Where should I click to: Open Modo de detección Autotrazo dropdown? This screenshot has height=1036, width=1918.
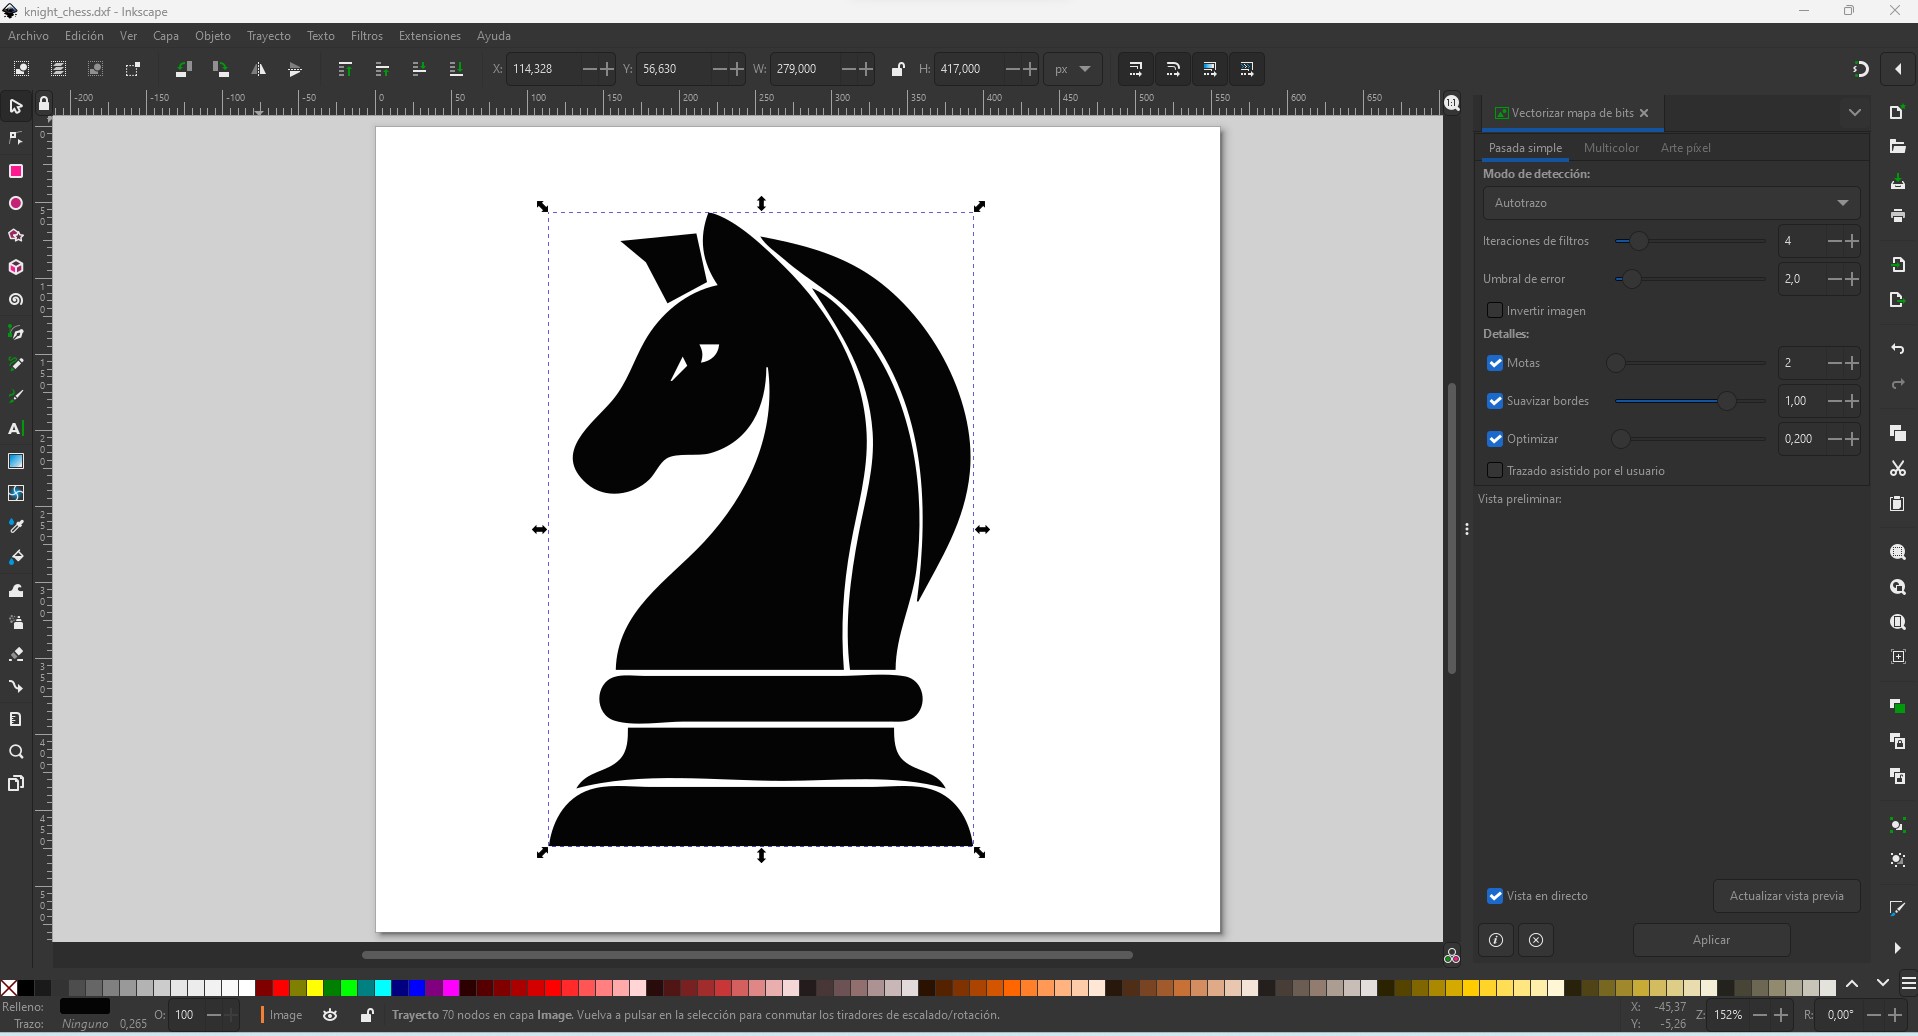coord(1671,203)
